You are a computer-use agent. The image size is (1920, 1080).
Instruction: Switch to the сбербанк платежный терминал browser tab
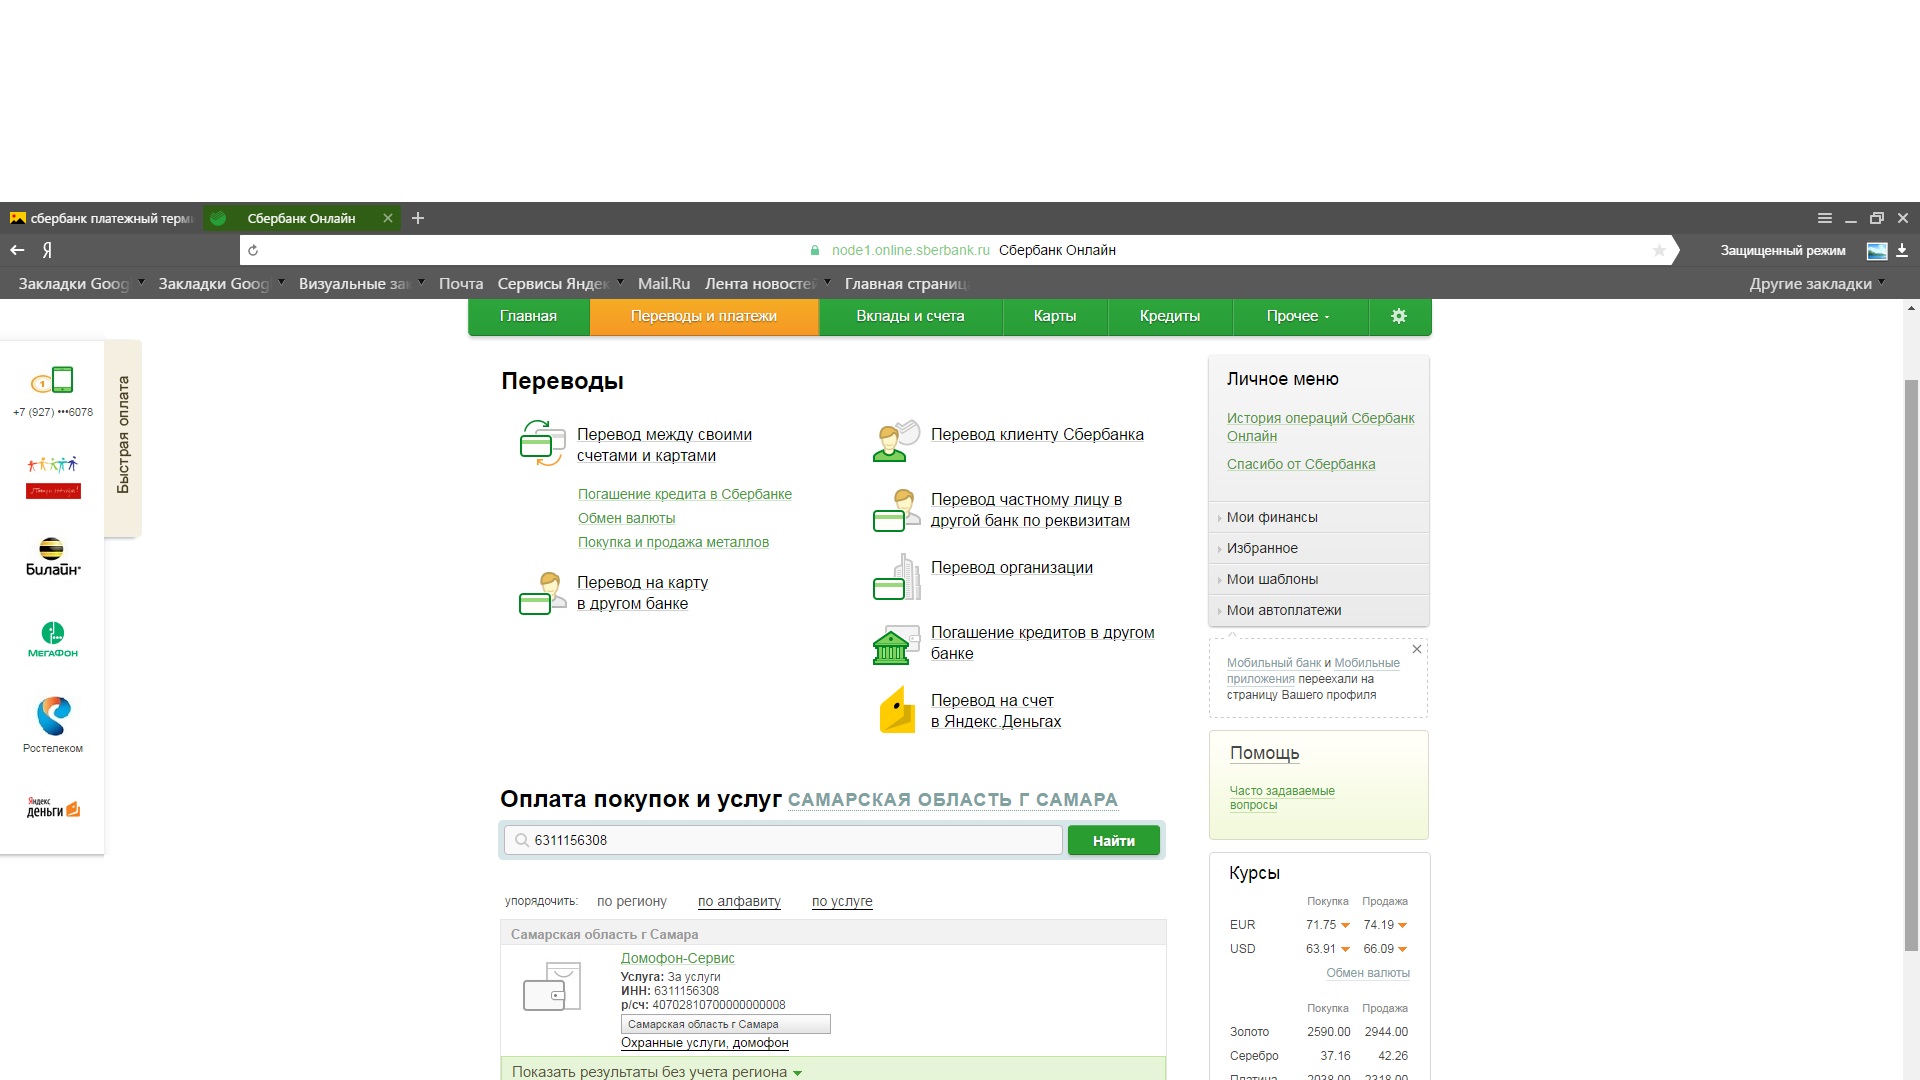tap(101, 218)
